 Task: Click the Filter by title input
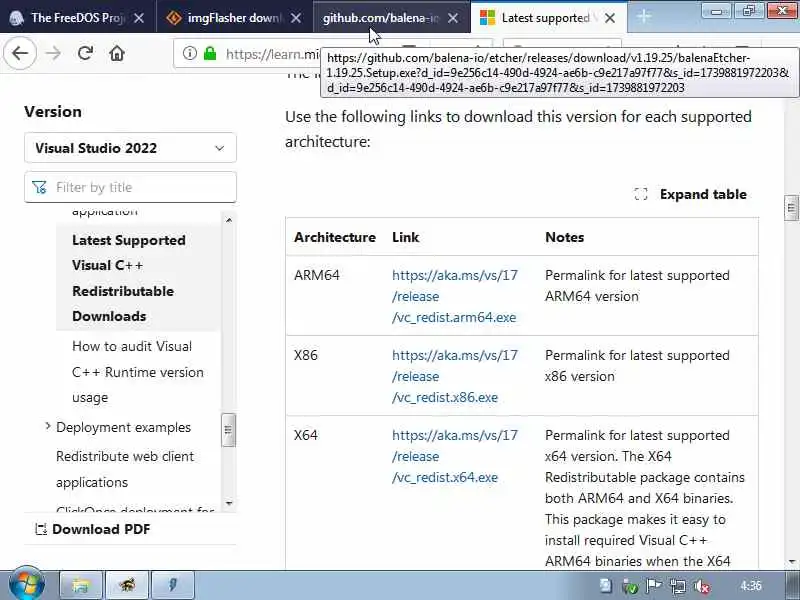pos(130,187)
